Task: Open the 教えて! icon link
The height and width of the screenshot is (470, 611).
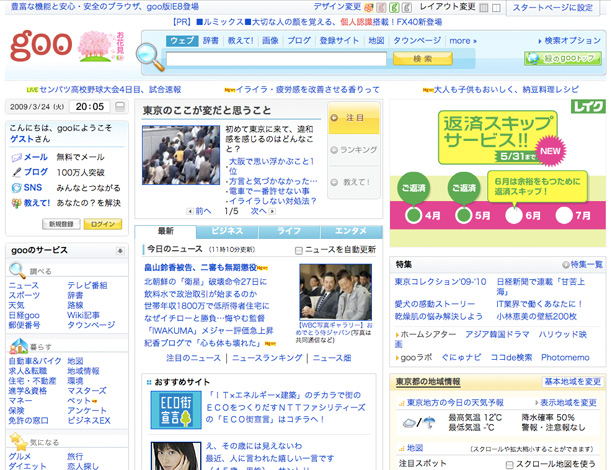Action: pos(16,203)
